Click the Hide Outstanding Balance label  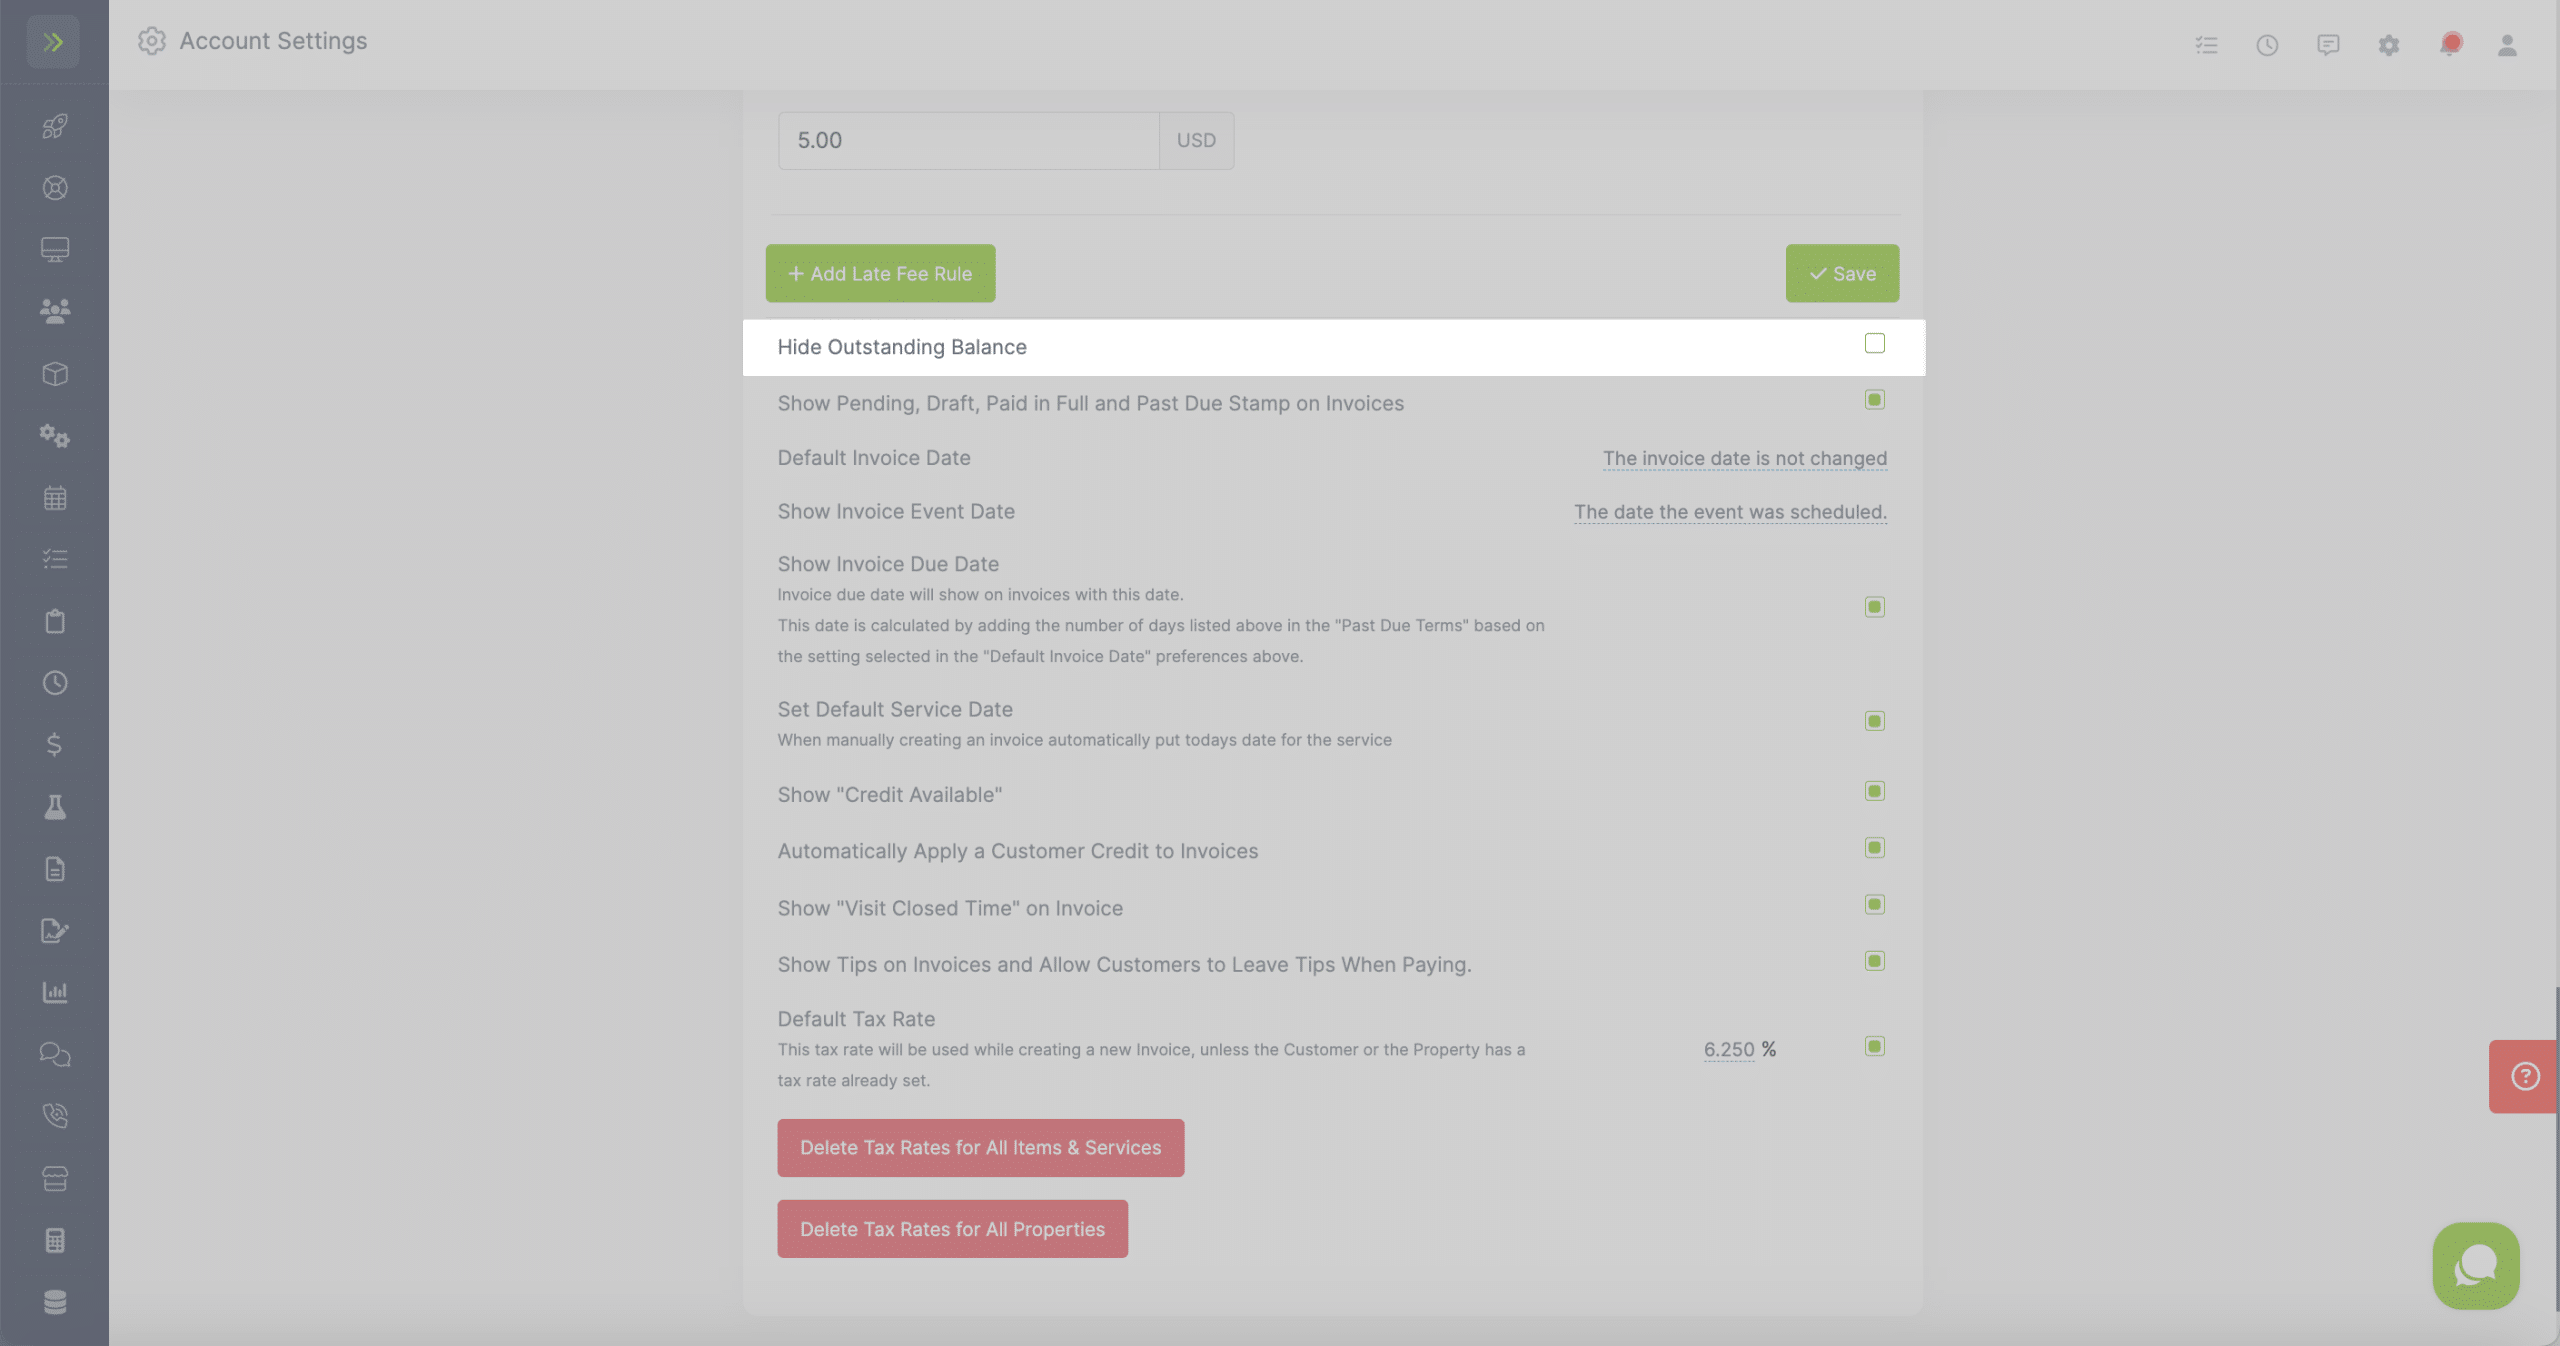[902, 347]
